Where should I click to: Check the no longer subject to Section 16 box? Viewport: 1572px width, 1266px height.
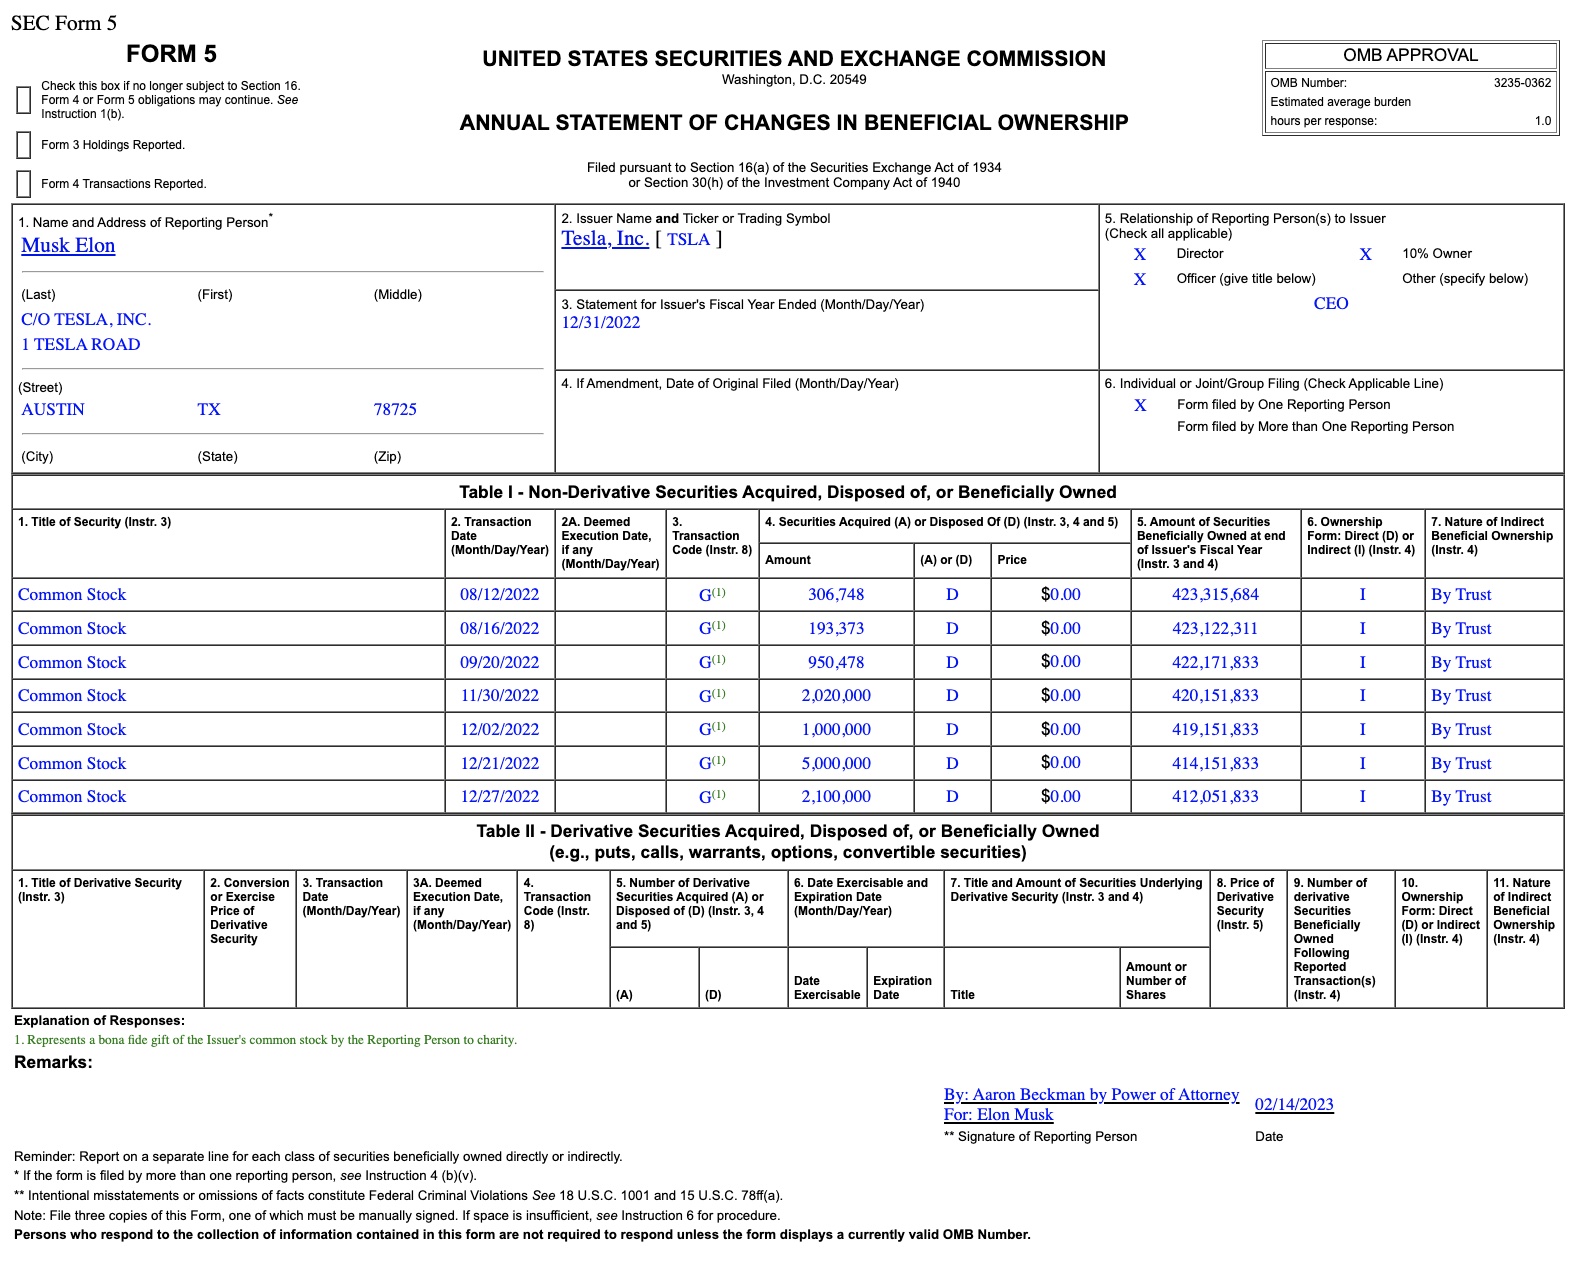pyautogui.click(x=24, y=100)
